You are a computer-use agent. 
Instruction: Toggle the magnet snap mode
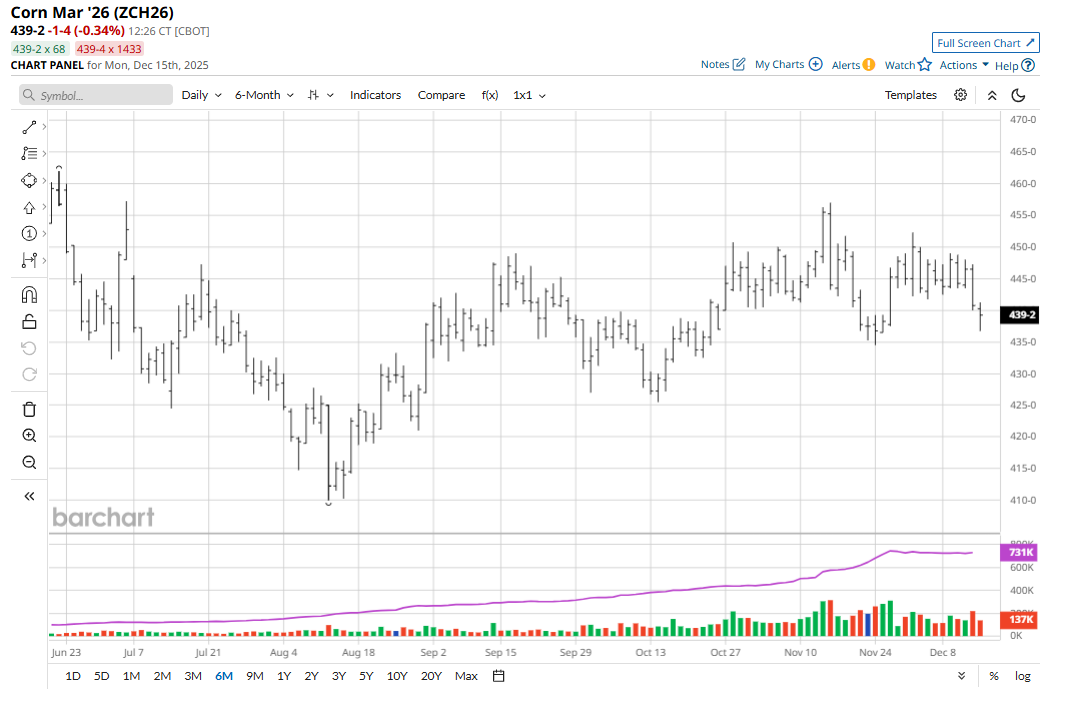pyautogui.click(x=29, y=295)
